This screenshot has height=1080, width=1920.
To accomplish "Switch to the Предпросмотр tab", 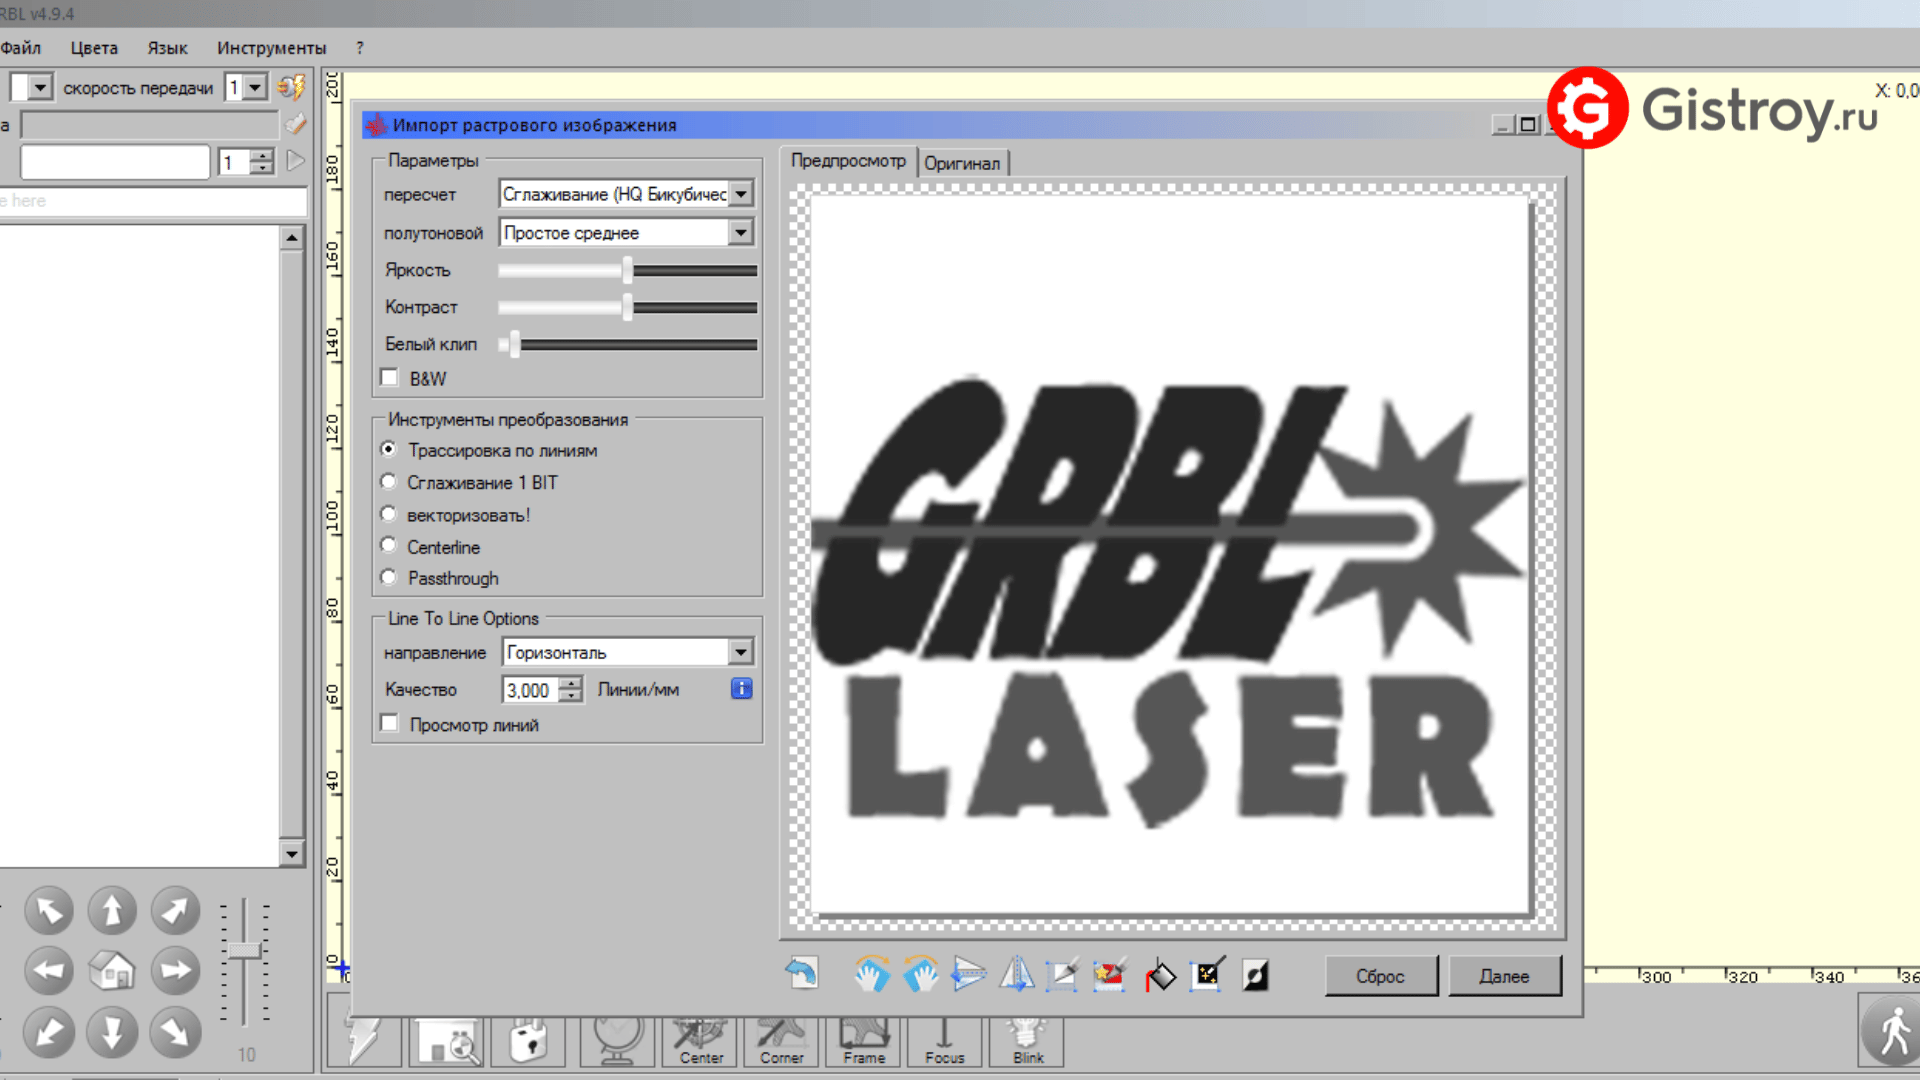I will pyautogui.click(x=848, y=161).
